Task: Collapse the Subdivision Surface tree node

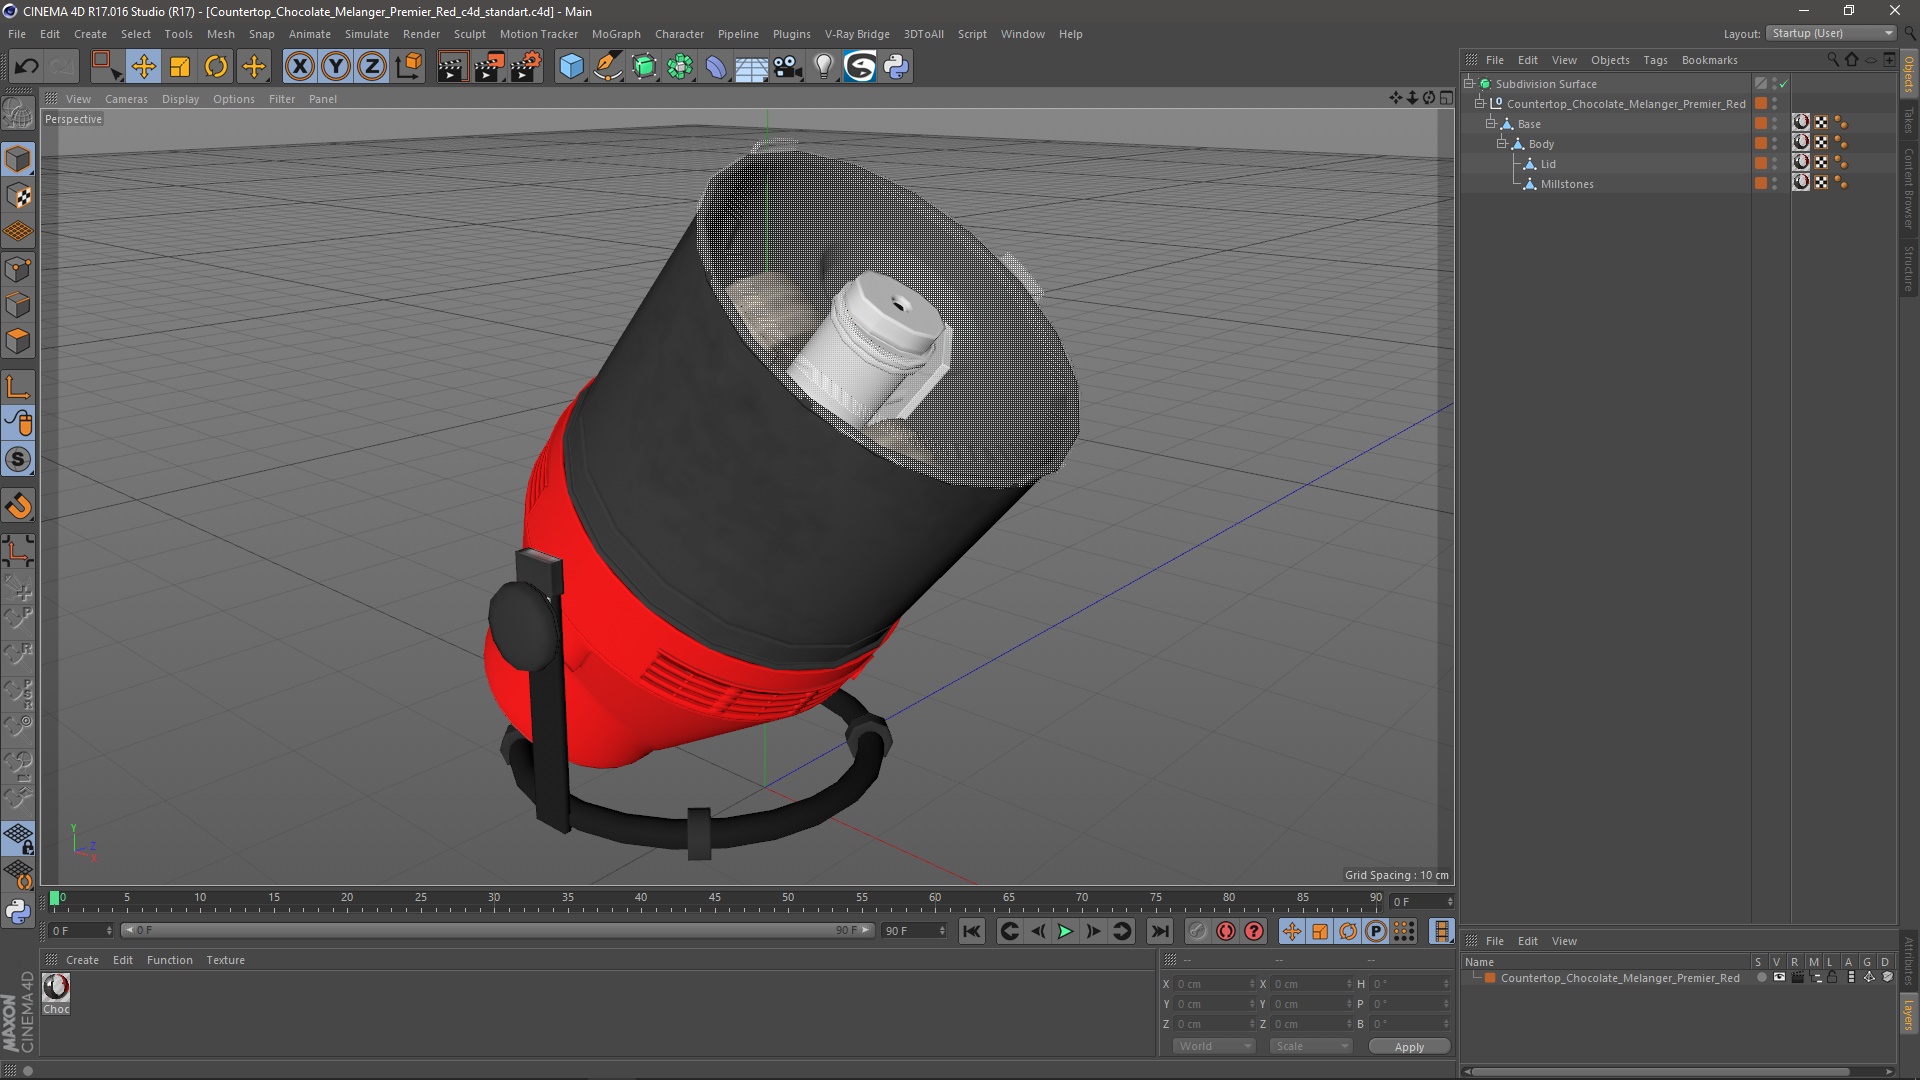Action: (x=1469, y=84)
